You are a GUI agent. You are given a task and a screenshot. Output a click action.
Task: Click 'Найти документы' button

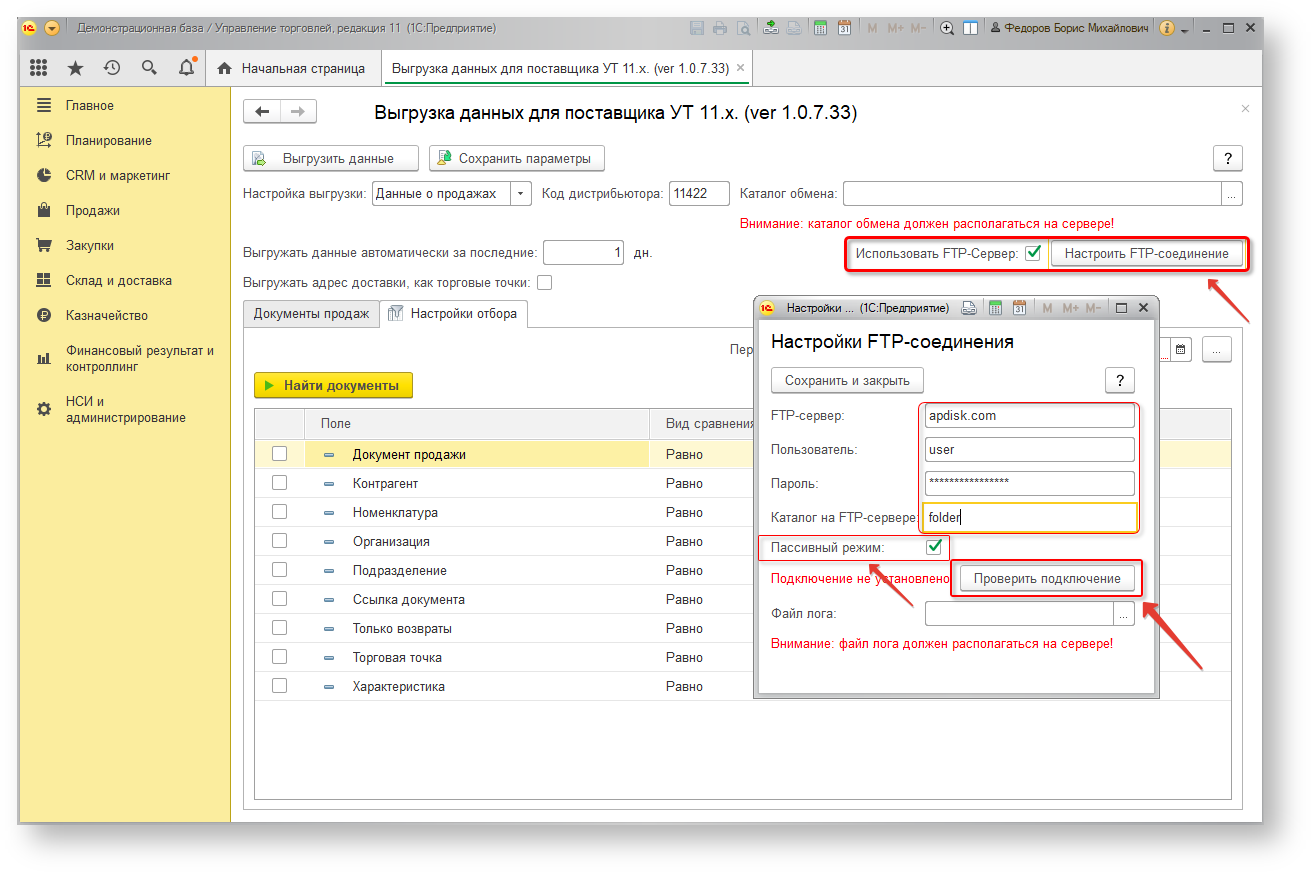[x=333, y=385]
